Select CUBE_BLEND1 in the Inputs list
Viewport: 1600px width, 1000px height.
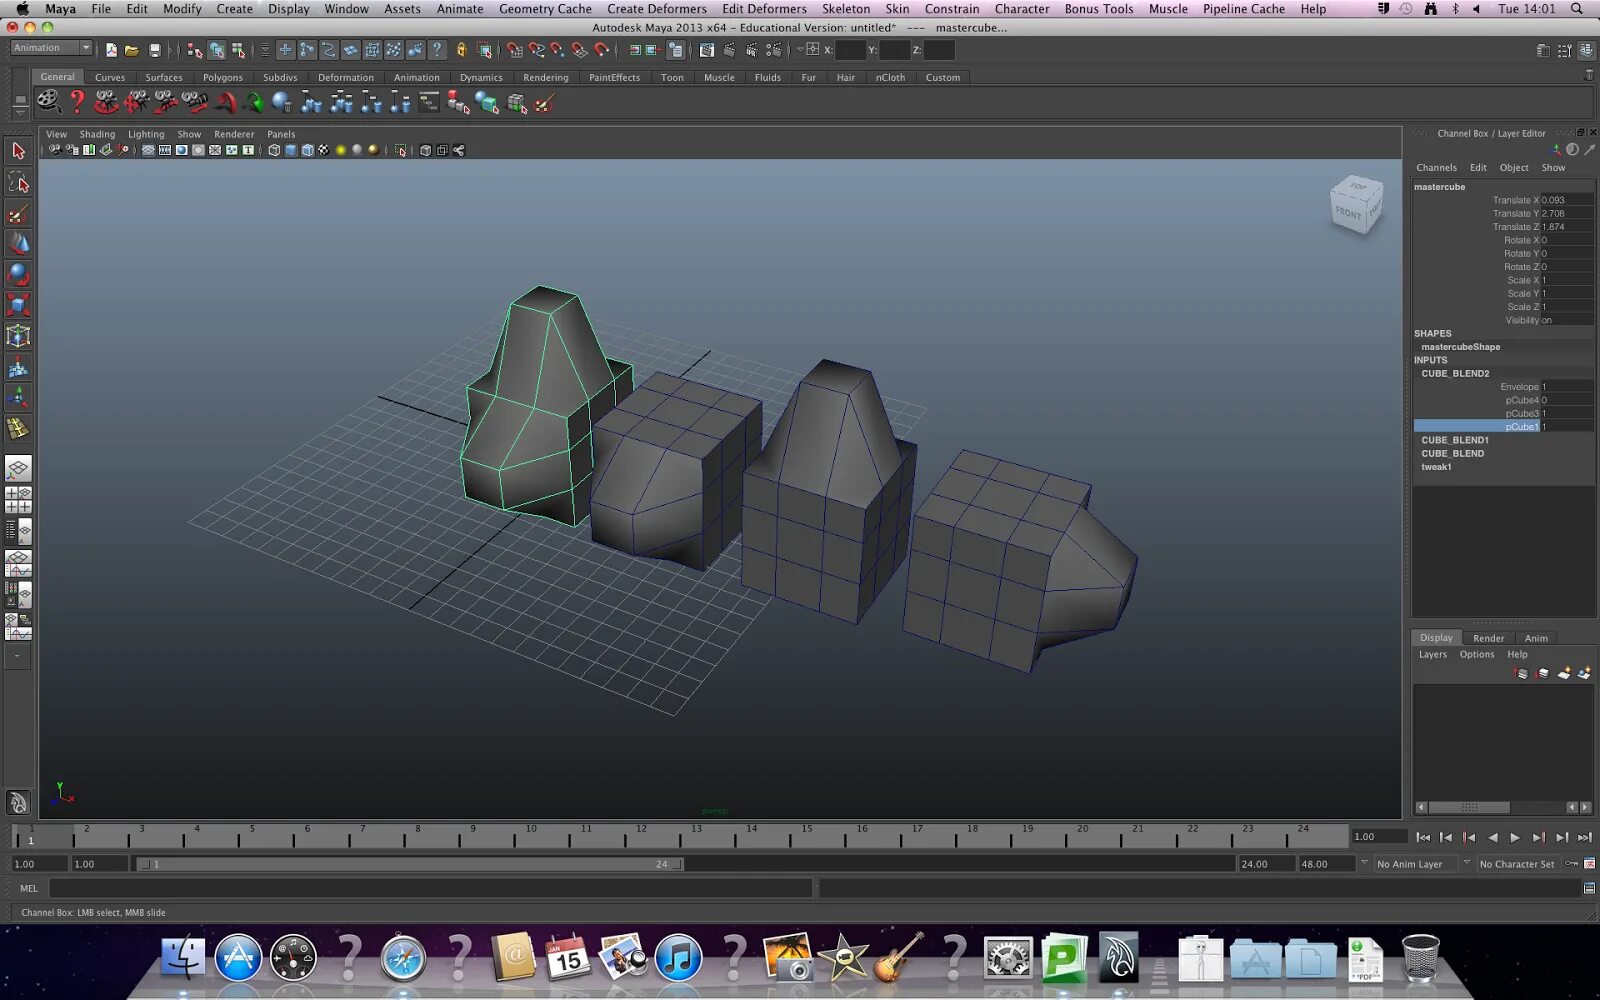[x=1455, y=440]
